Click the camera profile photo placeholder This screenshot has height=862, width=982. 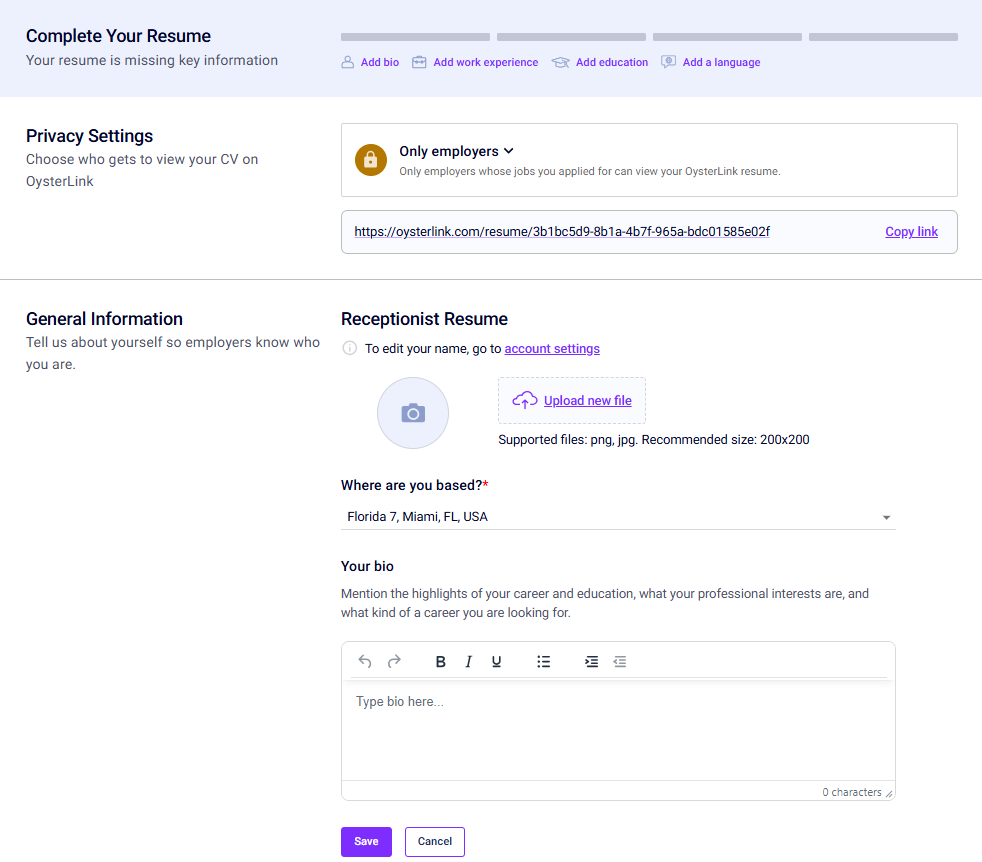[x=413, y=413]
